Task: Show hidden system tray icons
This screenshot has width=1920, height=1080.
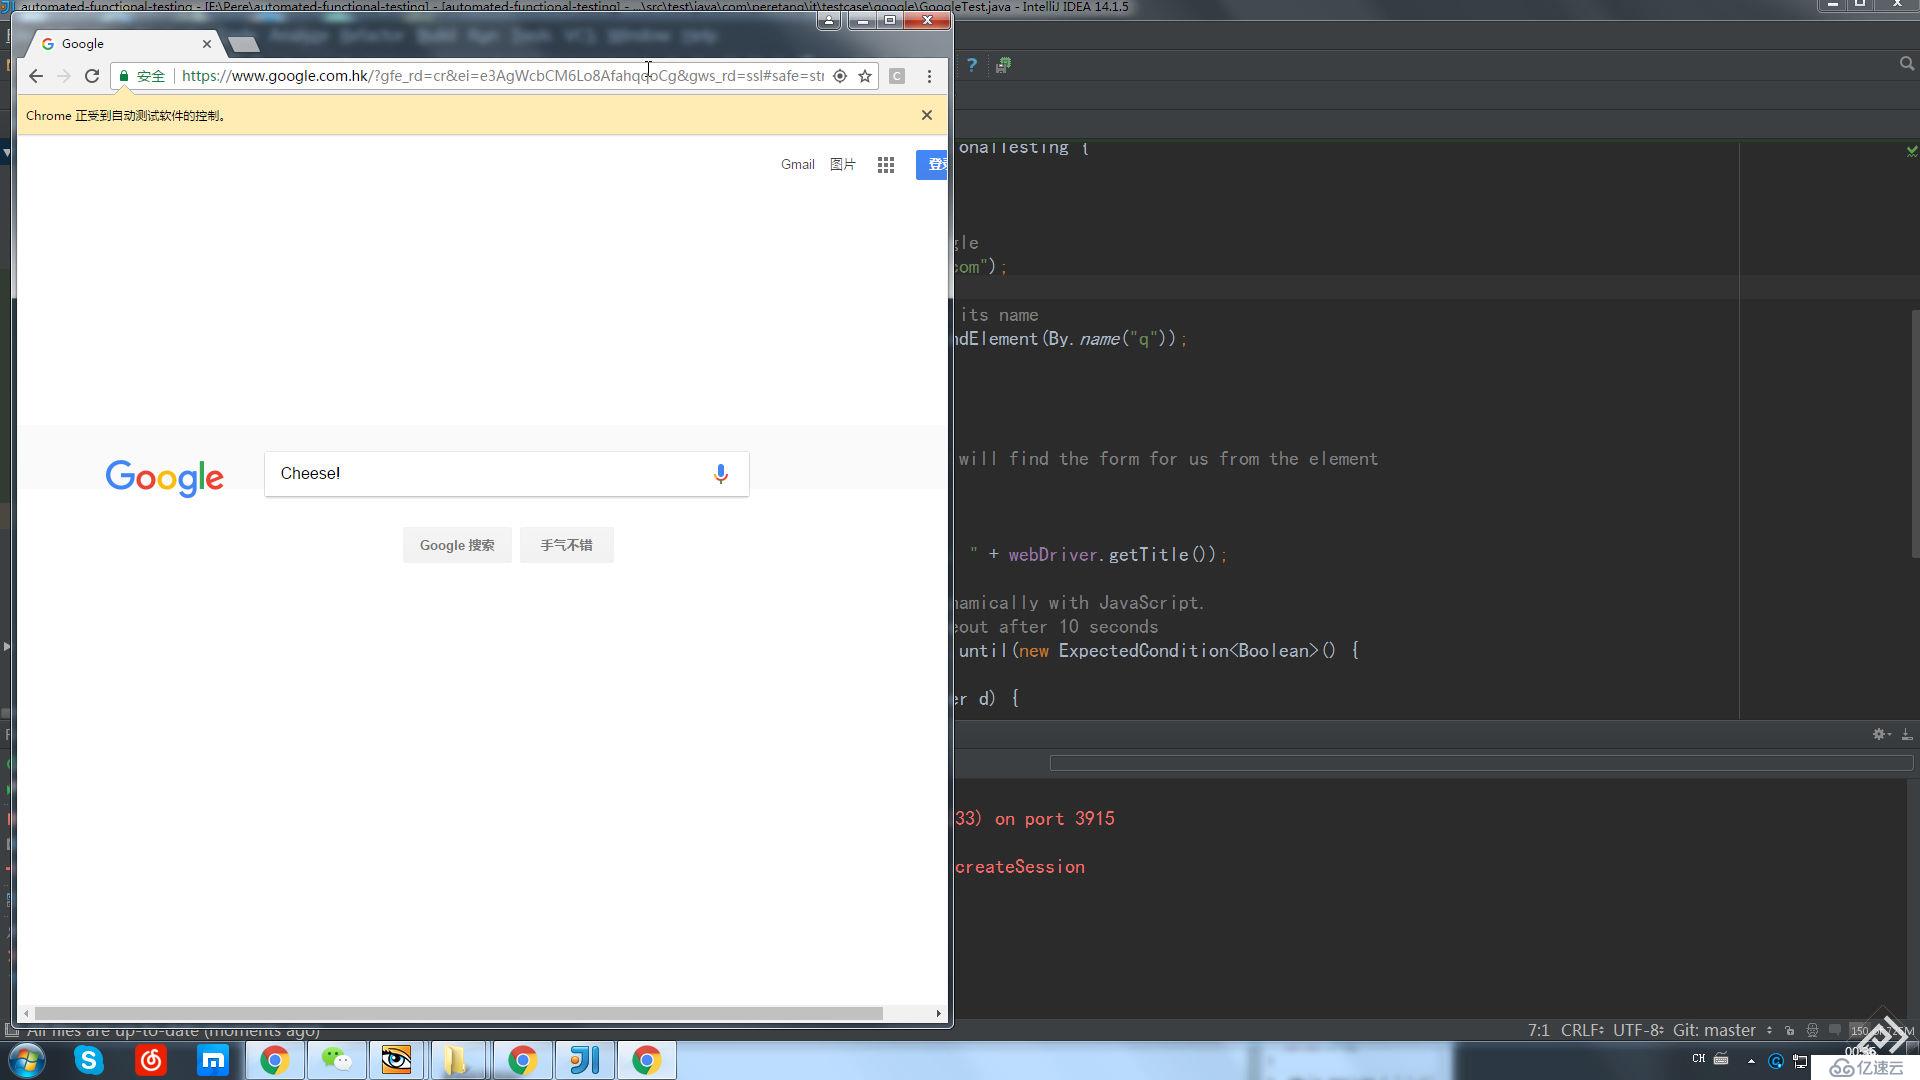Action: tap(1751, 1060)
